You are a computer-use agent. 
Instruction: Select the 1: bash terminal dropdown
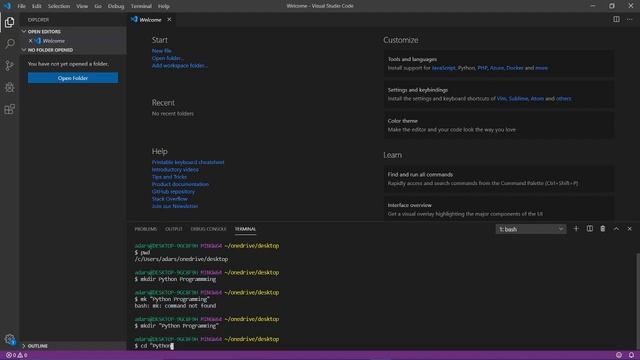click(531, 229)
